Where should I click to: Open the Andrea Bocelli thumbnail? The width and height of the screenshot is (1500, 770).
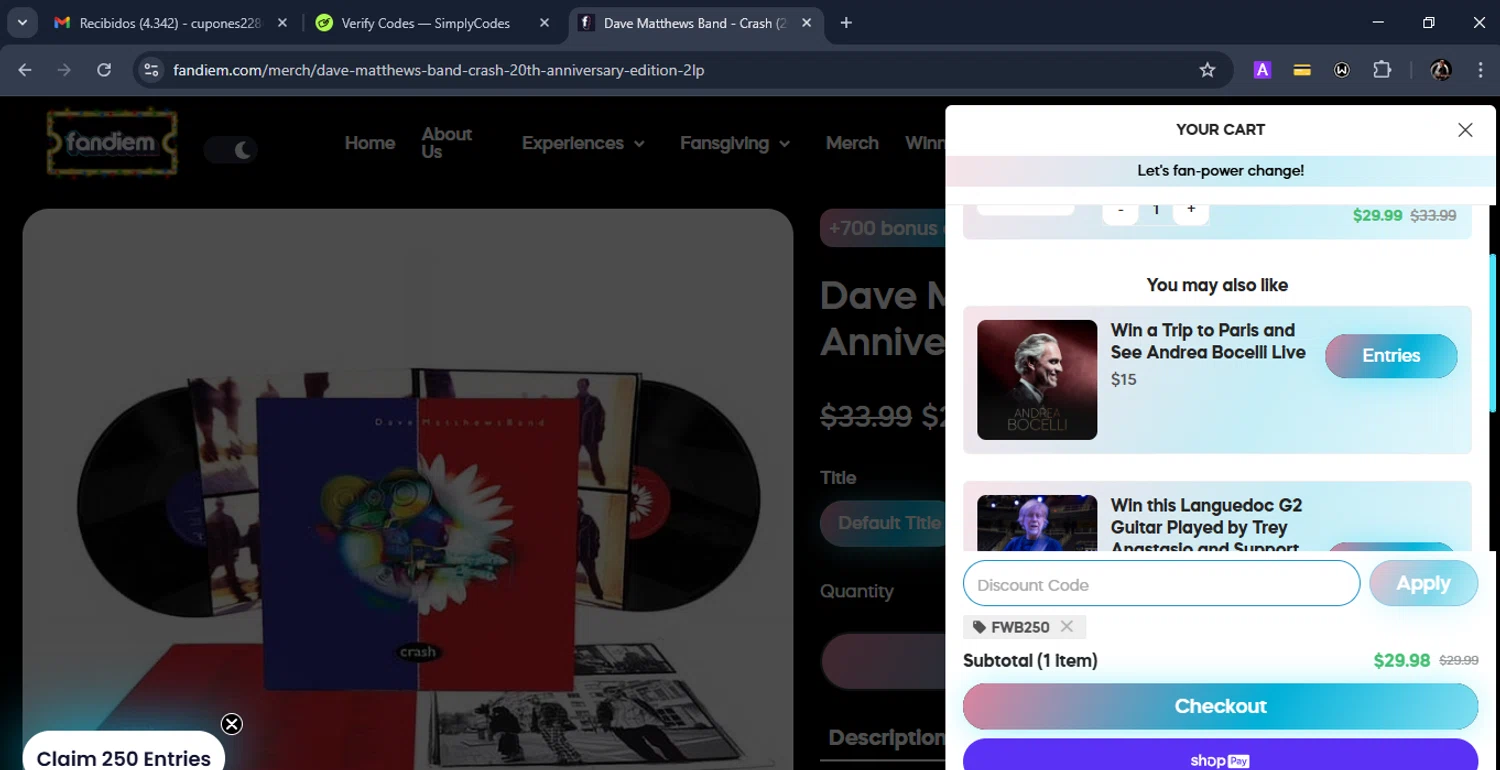click(x=1037, y=380)
